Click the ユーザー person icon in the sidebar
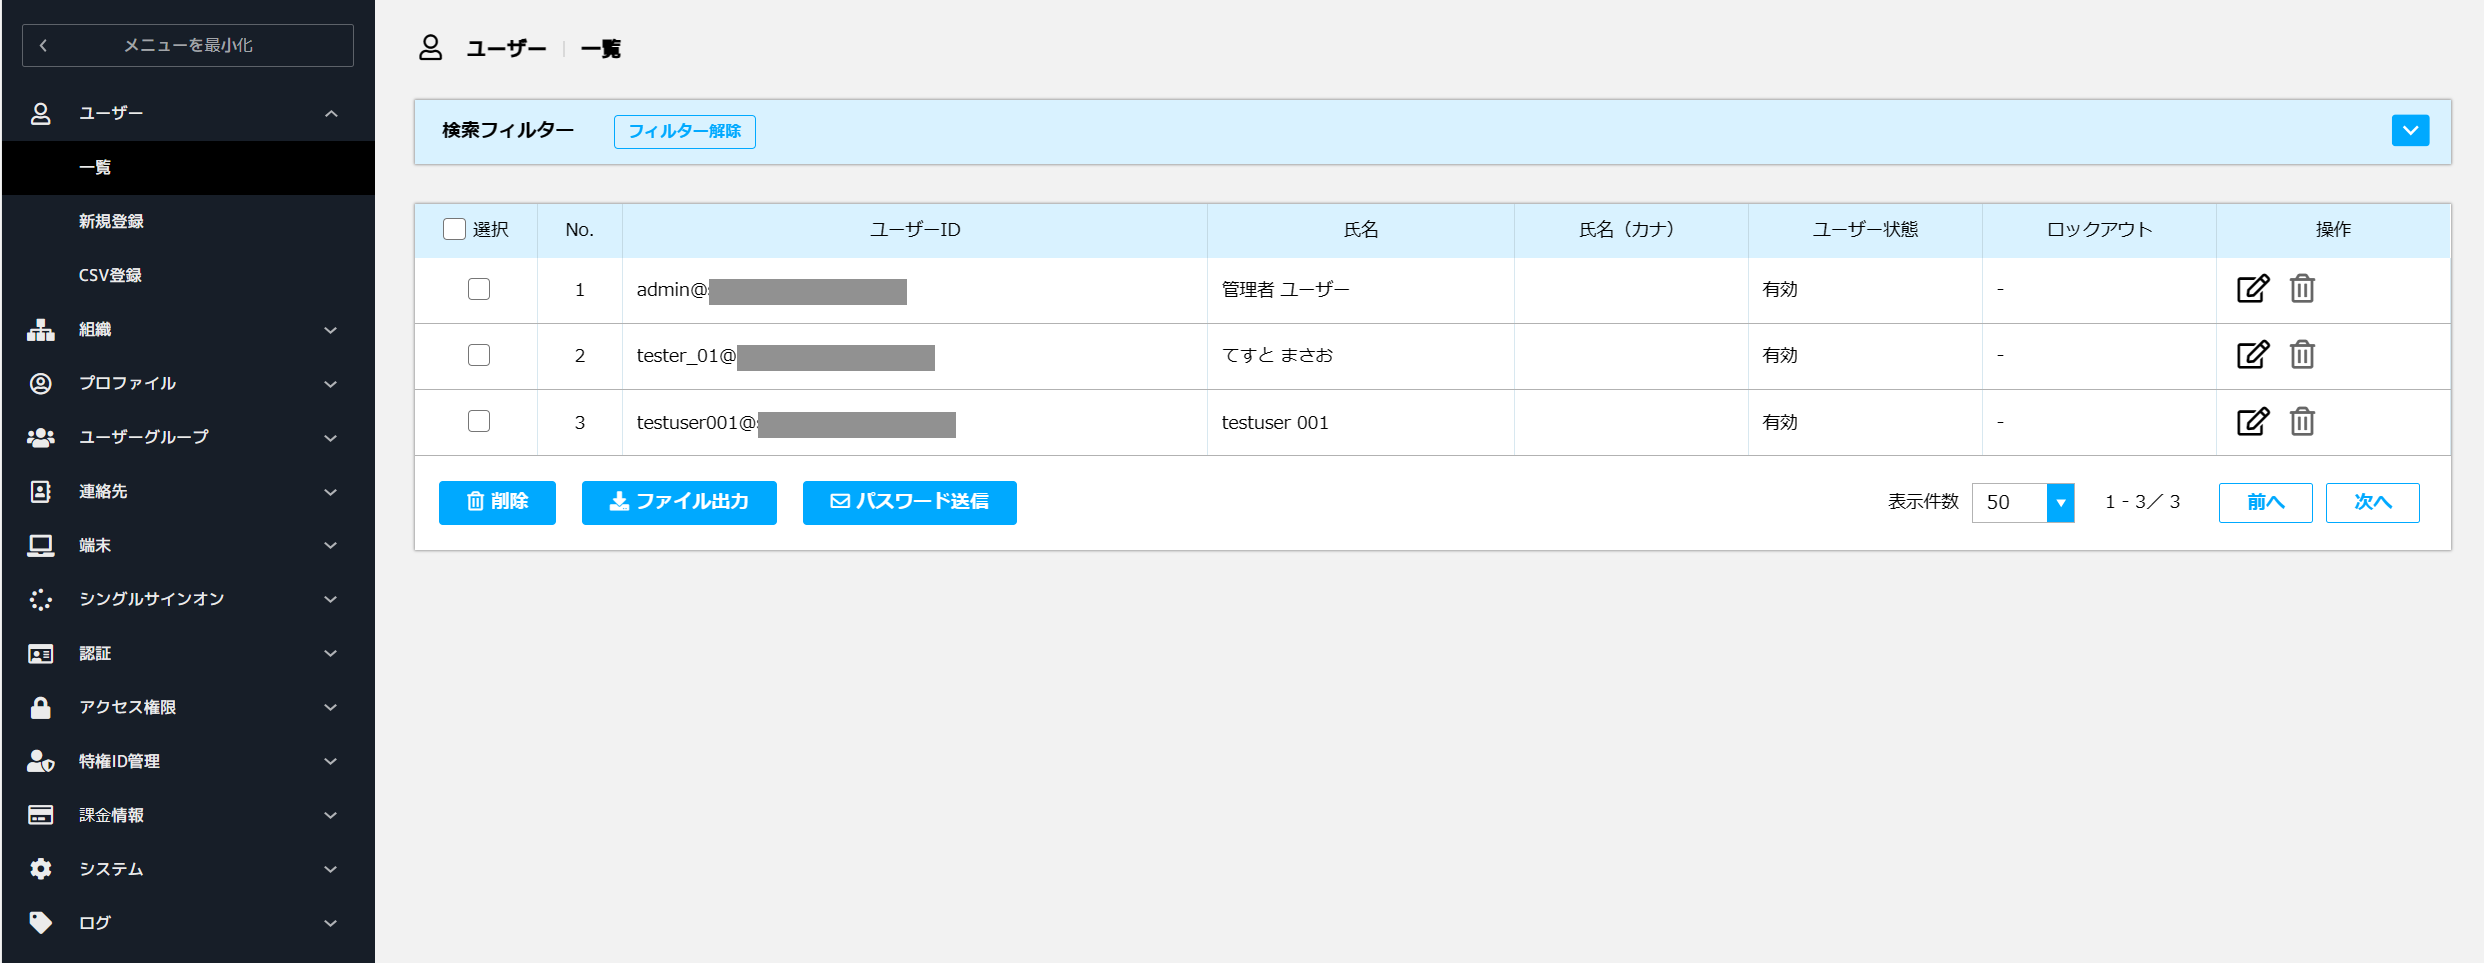The image size is (2484, 963). point(40,113)
